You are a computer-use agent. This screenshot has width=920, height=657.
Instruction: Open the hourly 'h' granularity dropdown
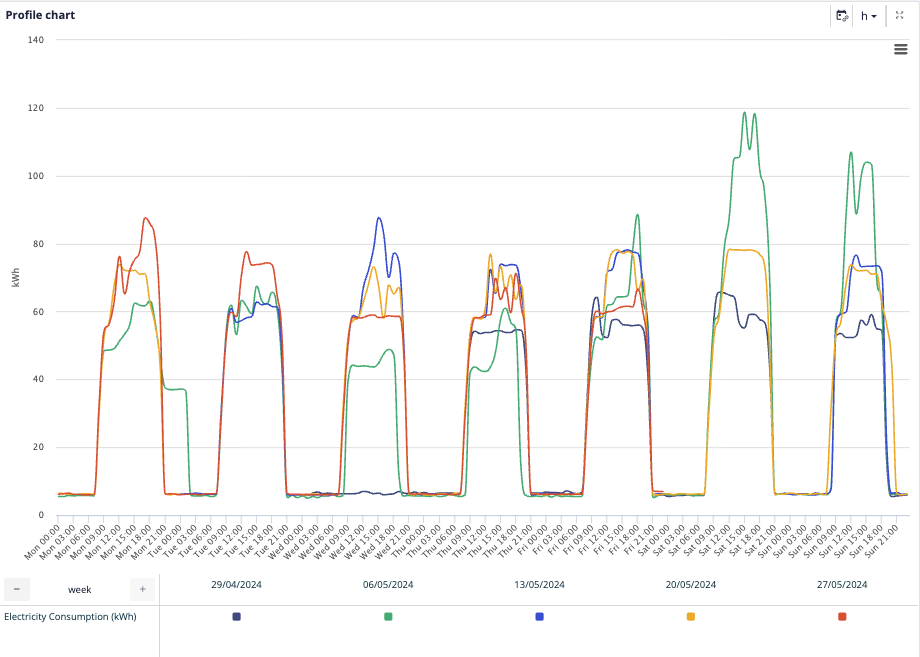(869, 16)
